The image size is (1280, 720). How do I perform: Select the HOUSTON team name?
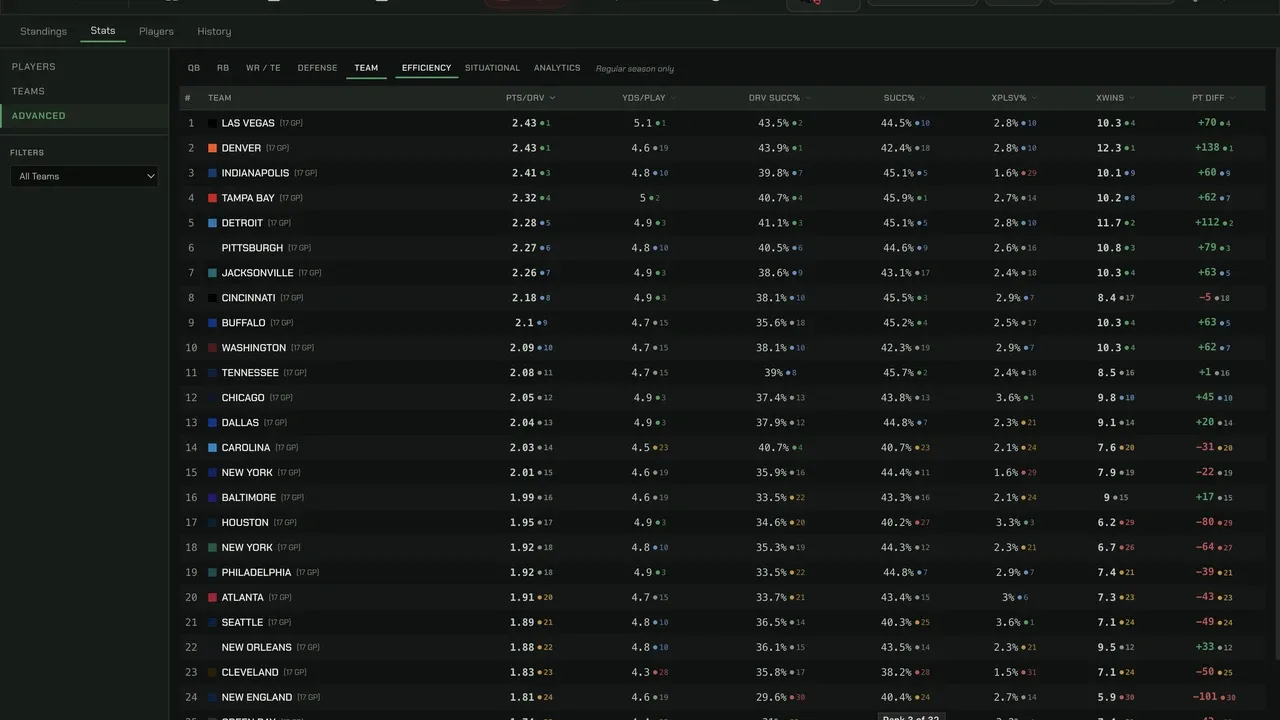(245, 523)
